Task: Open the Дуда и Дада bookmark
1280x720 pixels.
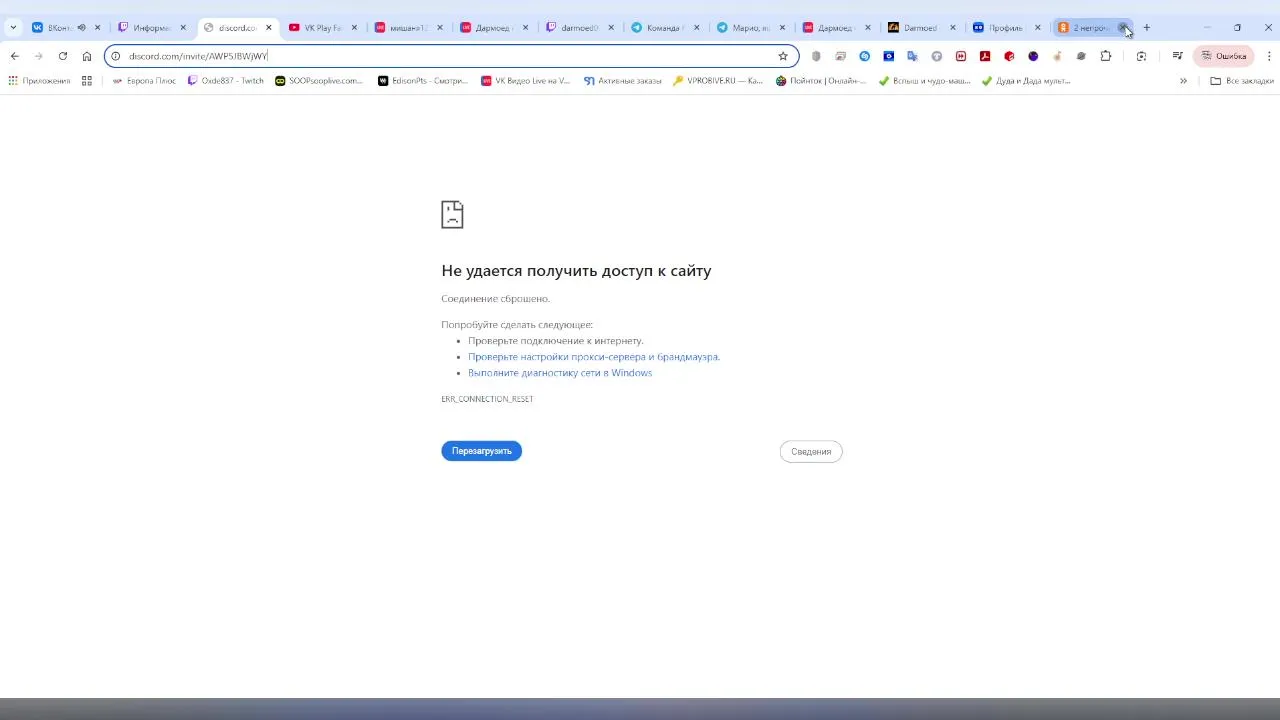Action: click(x=1026, y=81)
